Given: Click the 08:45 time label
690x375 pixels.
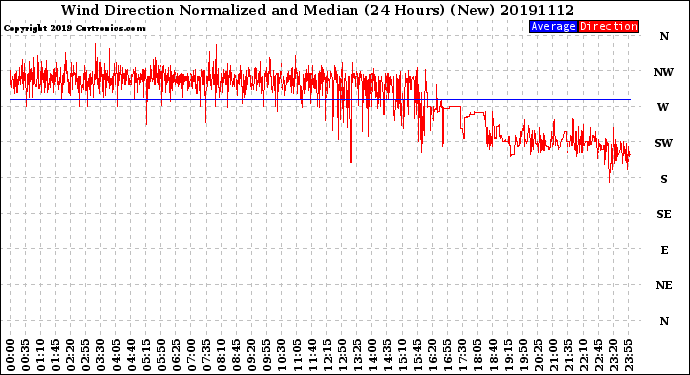Looking at the screenshot, I should click(x=237, y=355).
